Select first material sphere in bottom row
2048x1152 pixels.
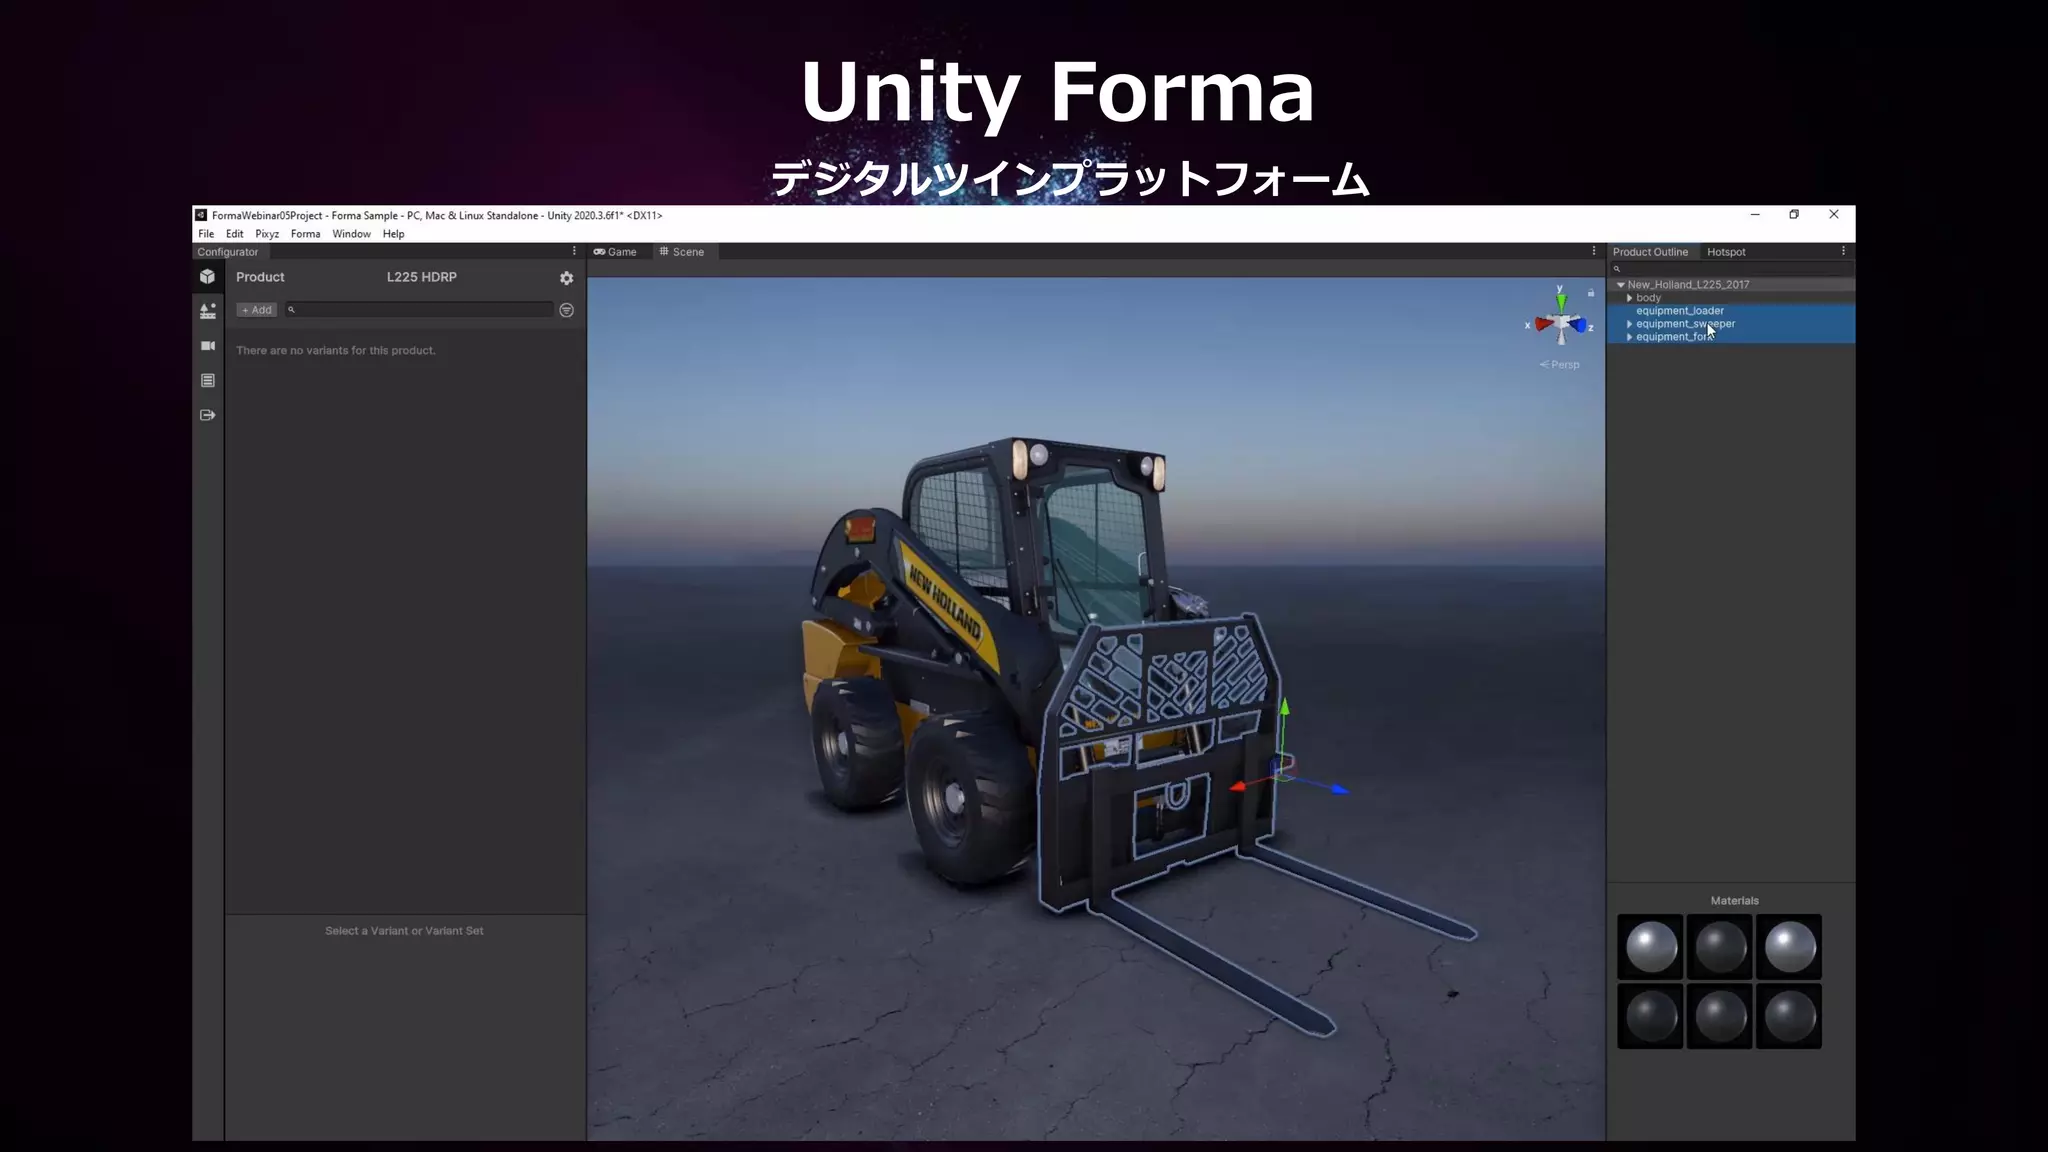1651,1016
